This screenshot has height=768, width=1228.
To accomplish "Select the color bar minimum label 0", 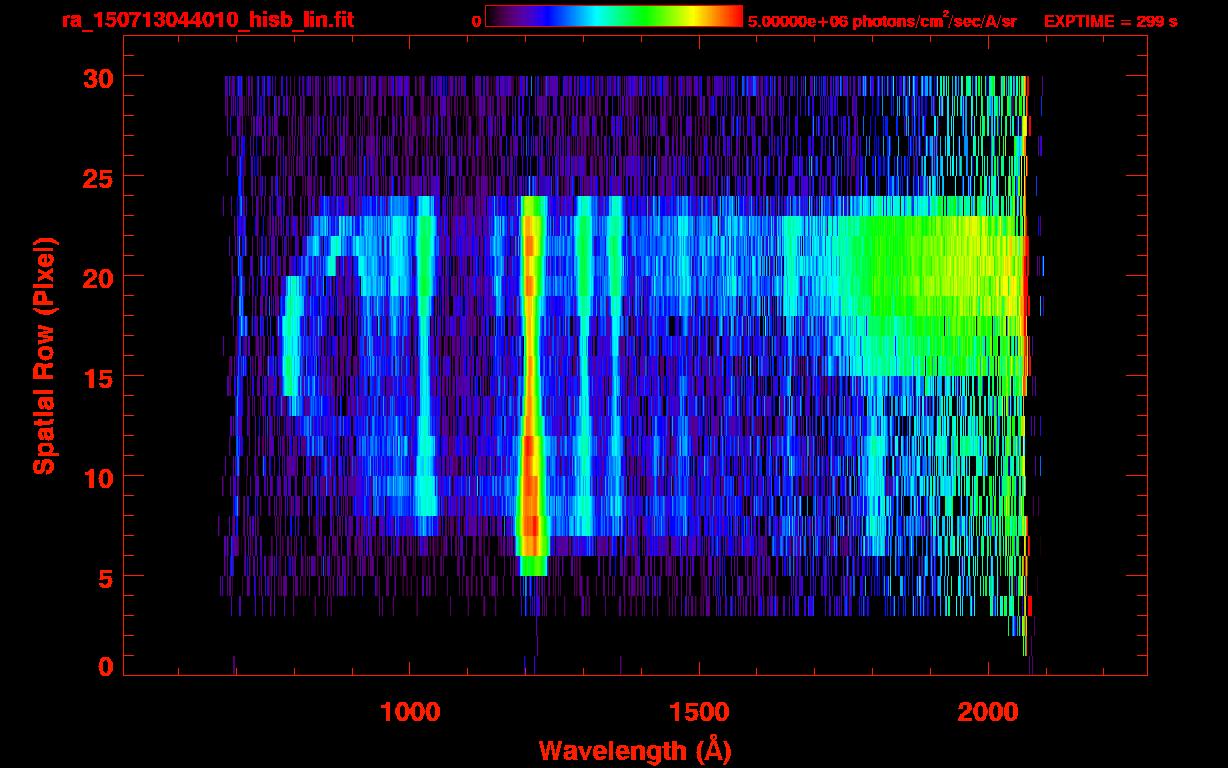I will pyautogui.click(x=476, y=21).
